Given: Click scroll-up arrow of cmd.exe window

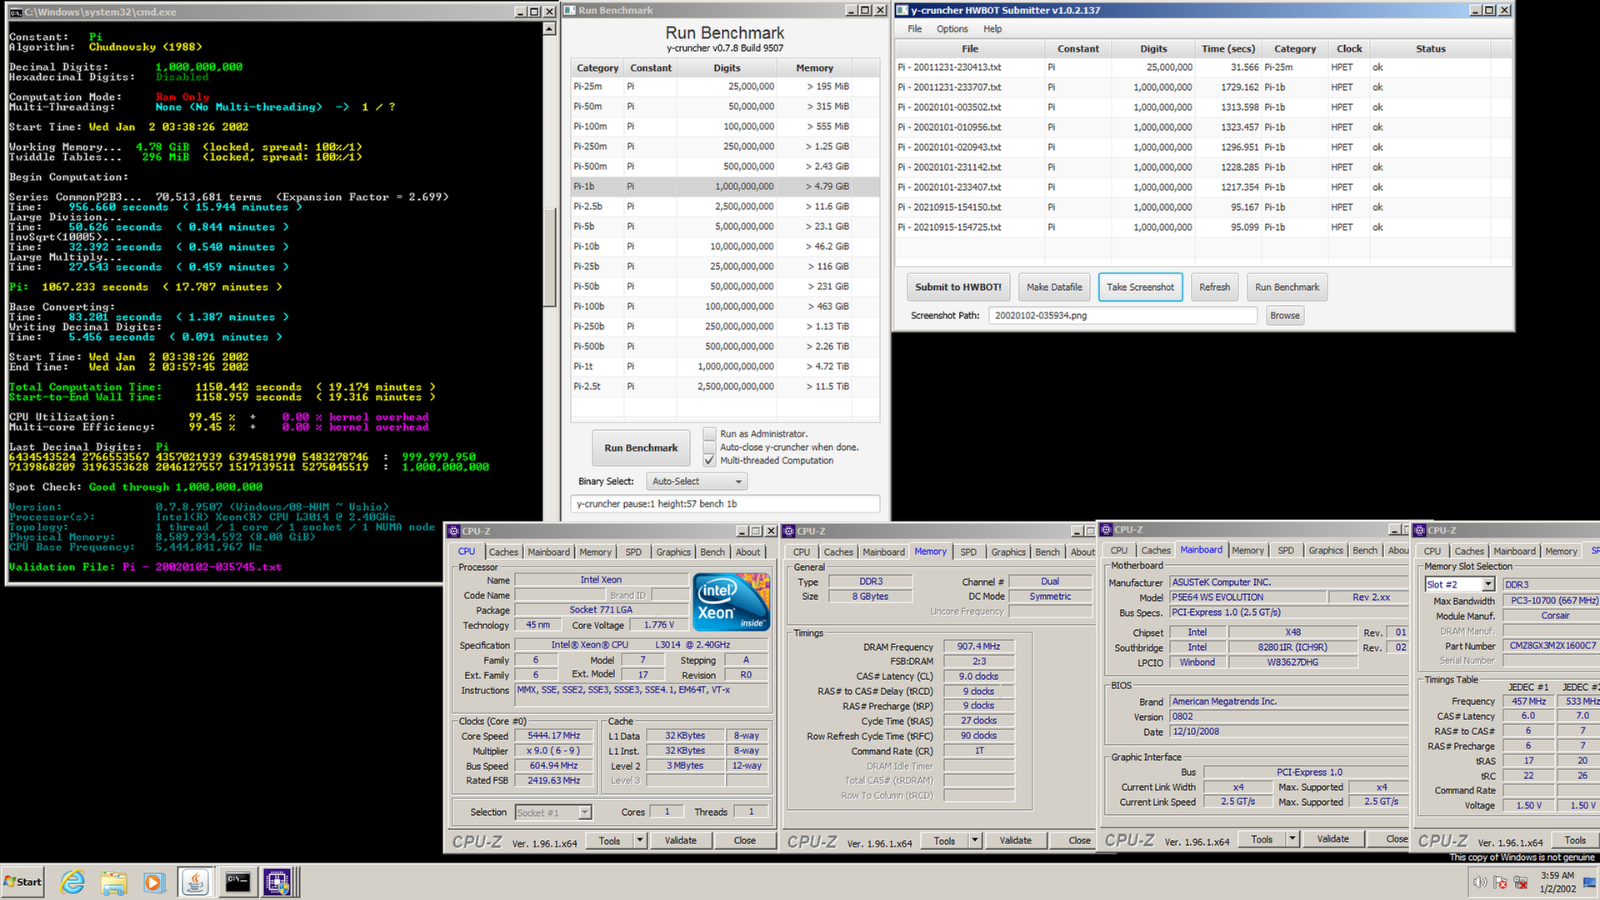Looking at the screenshot, I should point(549,29).
